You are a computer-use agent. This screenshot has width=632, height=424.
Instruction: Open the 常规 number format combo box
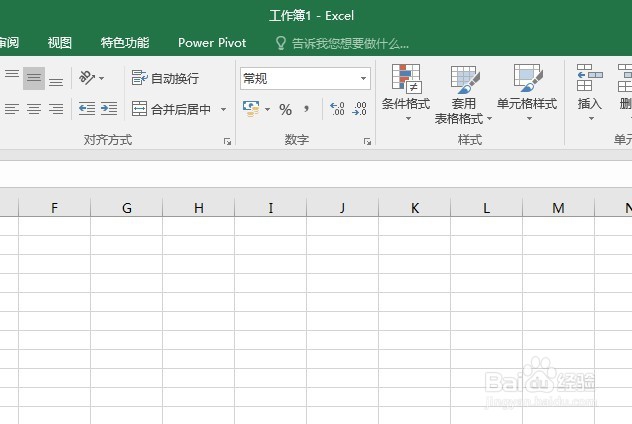[x=305, y=78]
